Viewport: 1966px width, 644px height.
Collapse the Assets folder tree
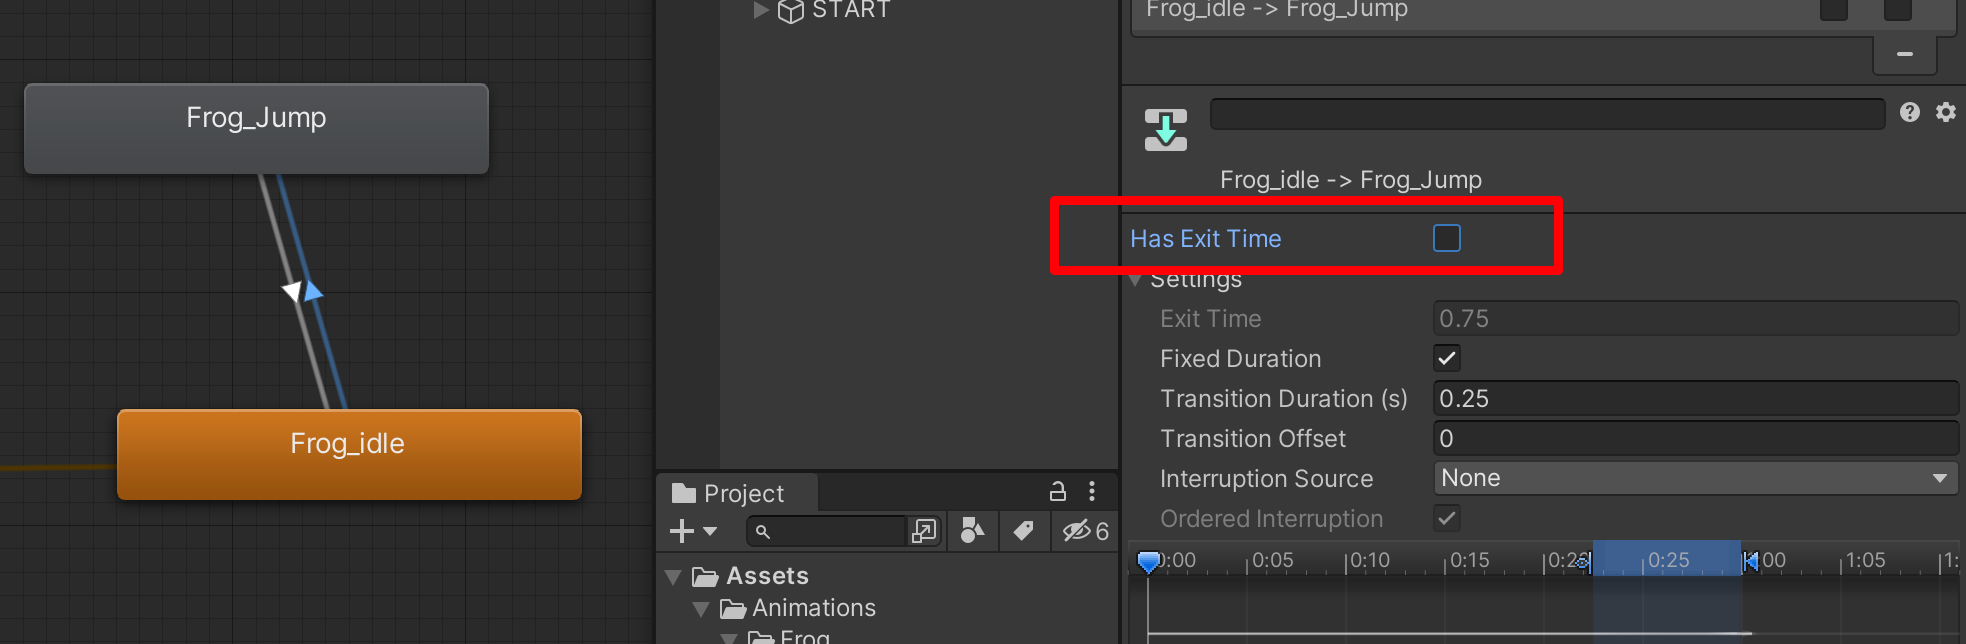click(x=673, y=577)
